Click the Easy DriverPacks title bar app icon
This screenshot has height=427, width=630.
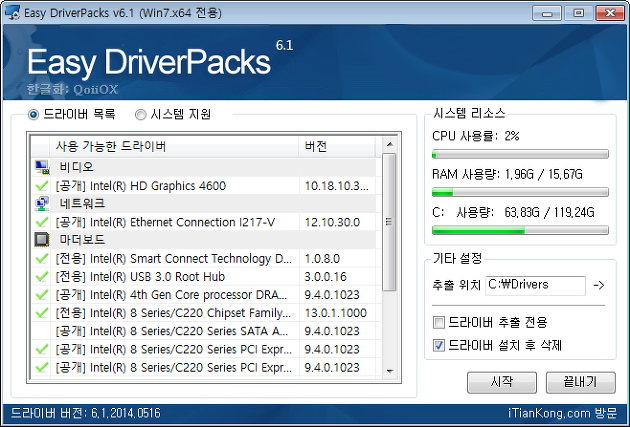(12, 13)
